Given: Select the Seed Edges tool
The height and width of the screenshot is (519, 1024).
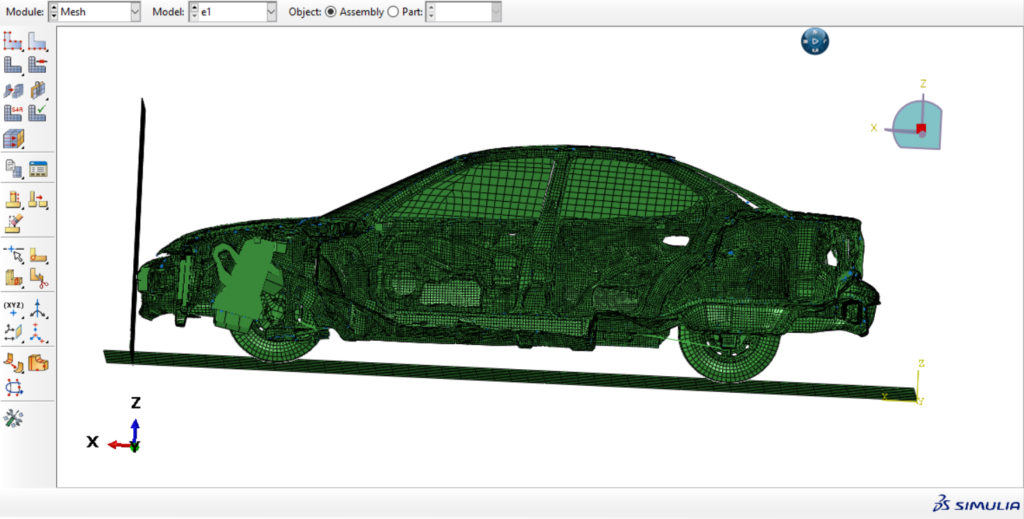Looking at the screenshot, I should 37,42.
